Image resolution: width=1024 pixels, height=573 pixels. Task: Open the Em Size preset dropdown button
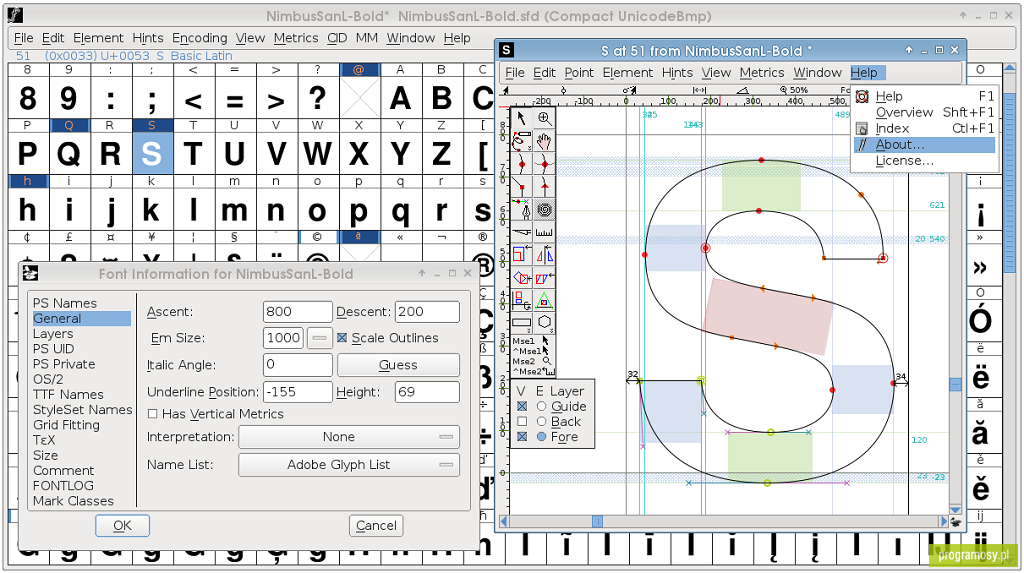319,338
